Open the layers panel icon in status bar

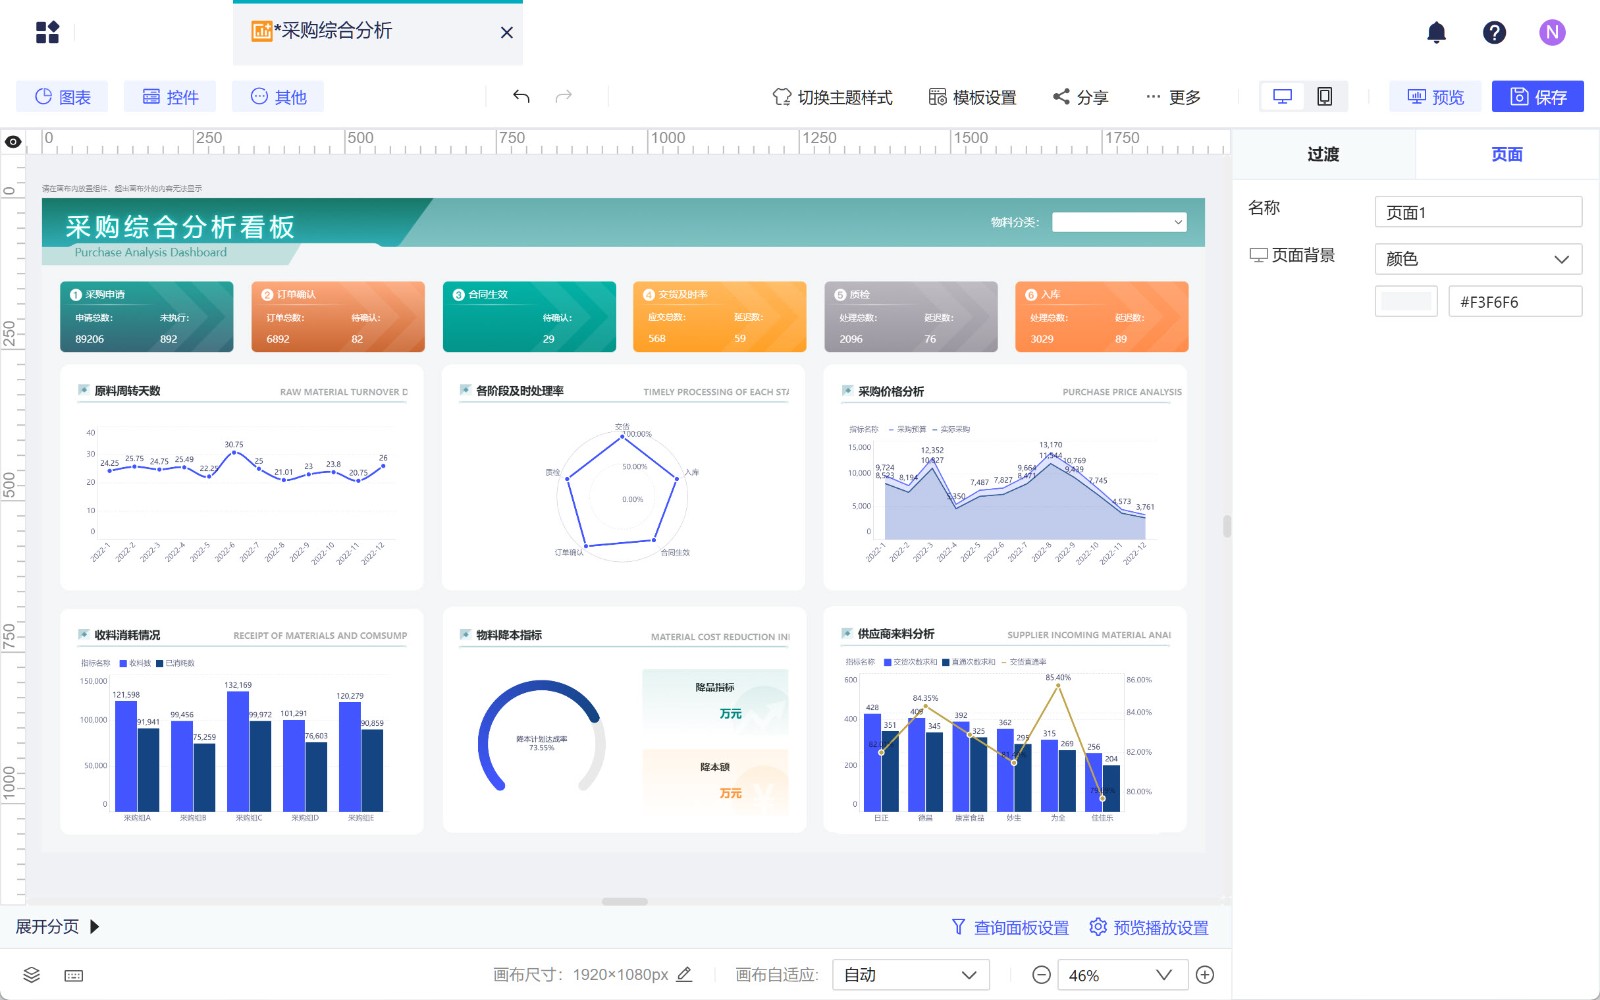point(32,975)
